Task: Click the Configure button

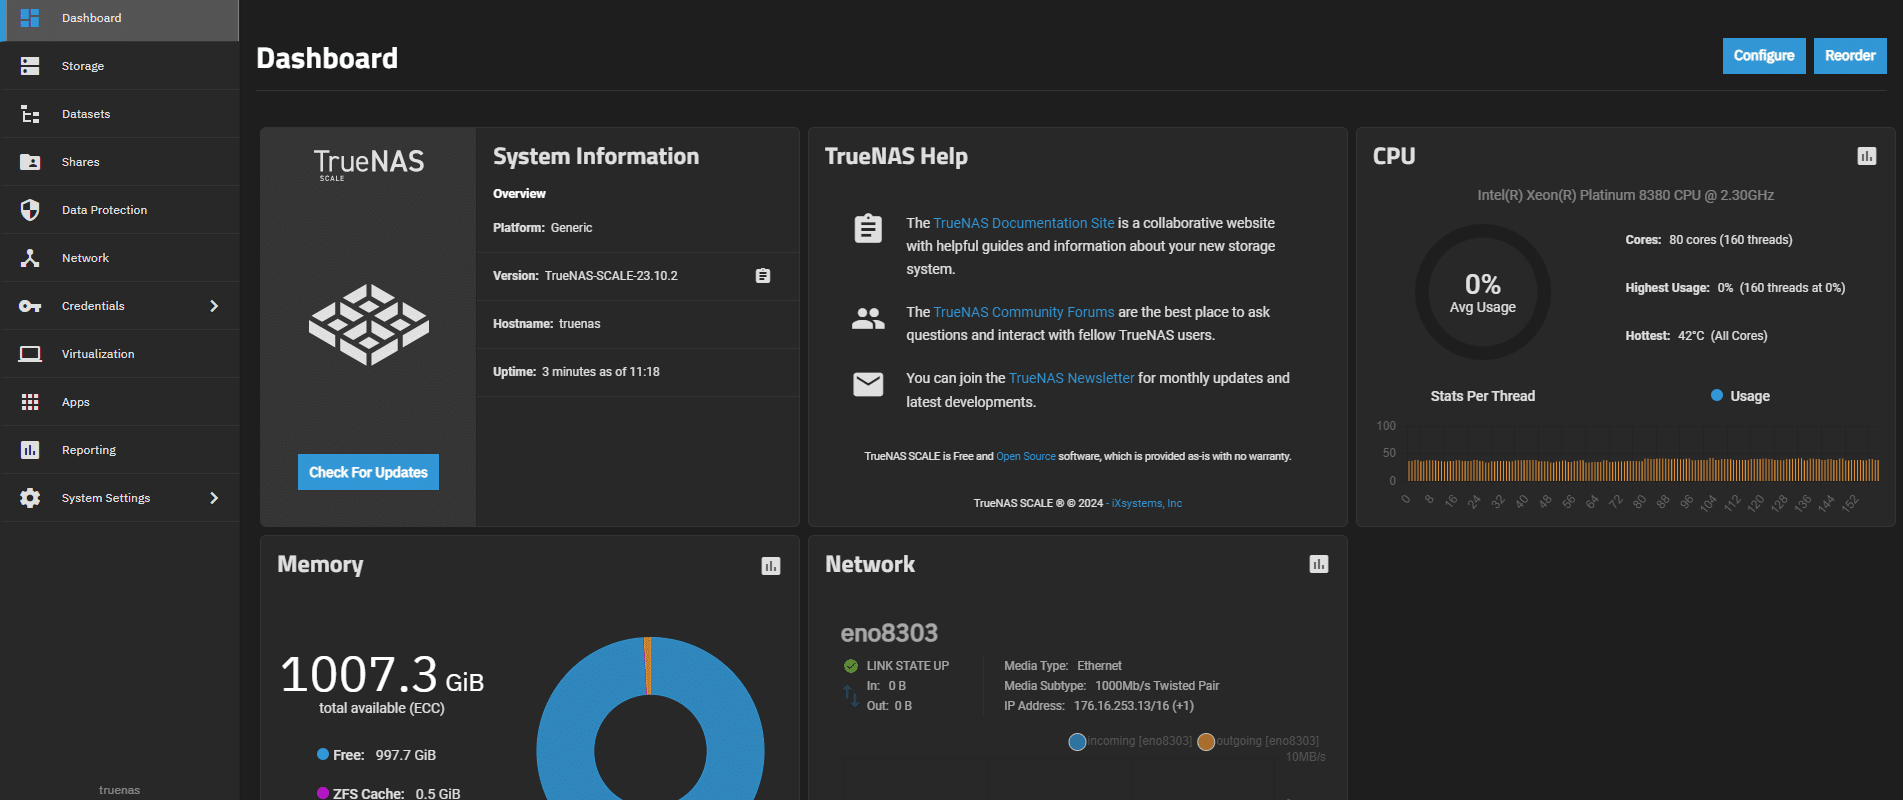Action: point(1764,56)
